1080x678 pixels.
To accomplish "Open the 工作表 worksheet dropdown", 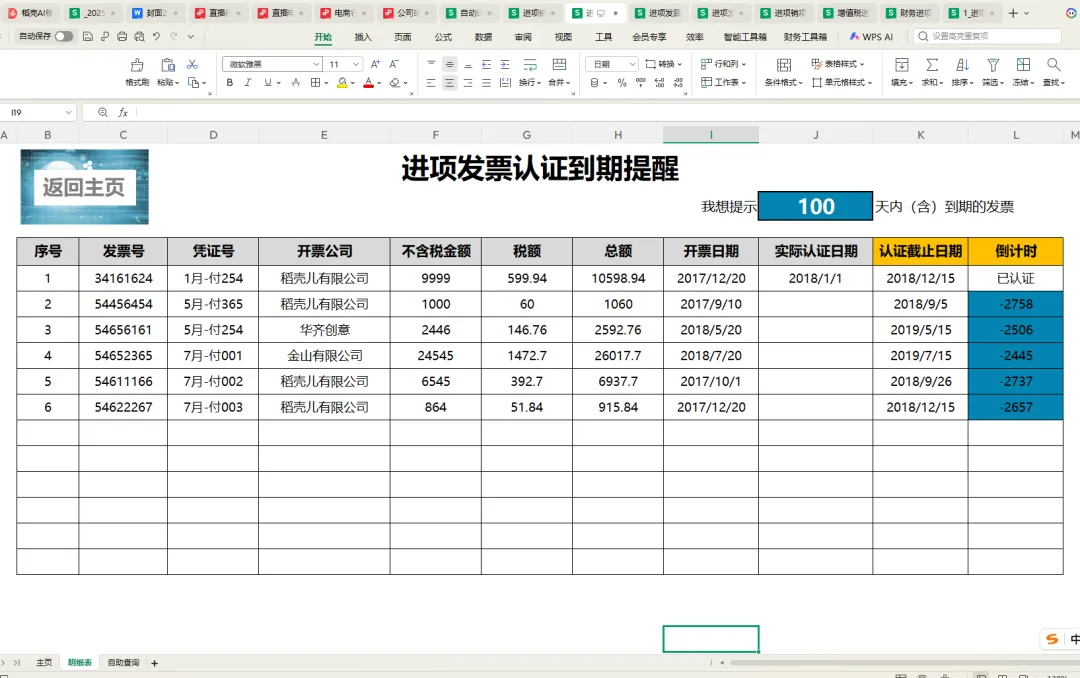I will pos(723,83).
